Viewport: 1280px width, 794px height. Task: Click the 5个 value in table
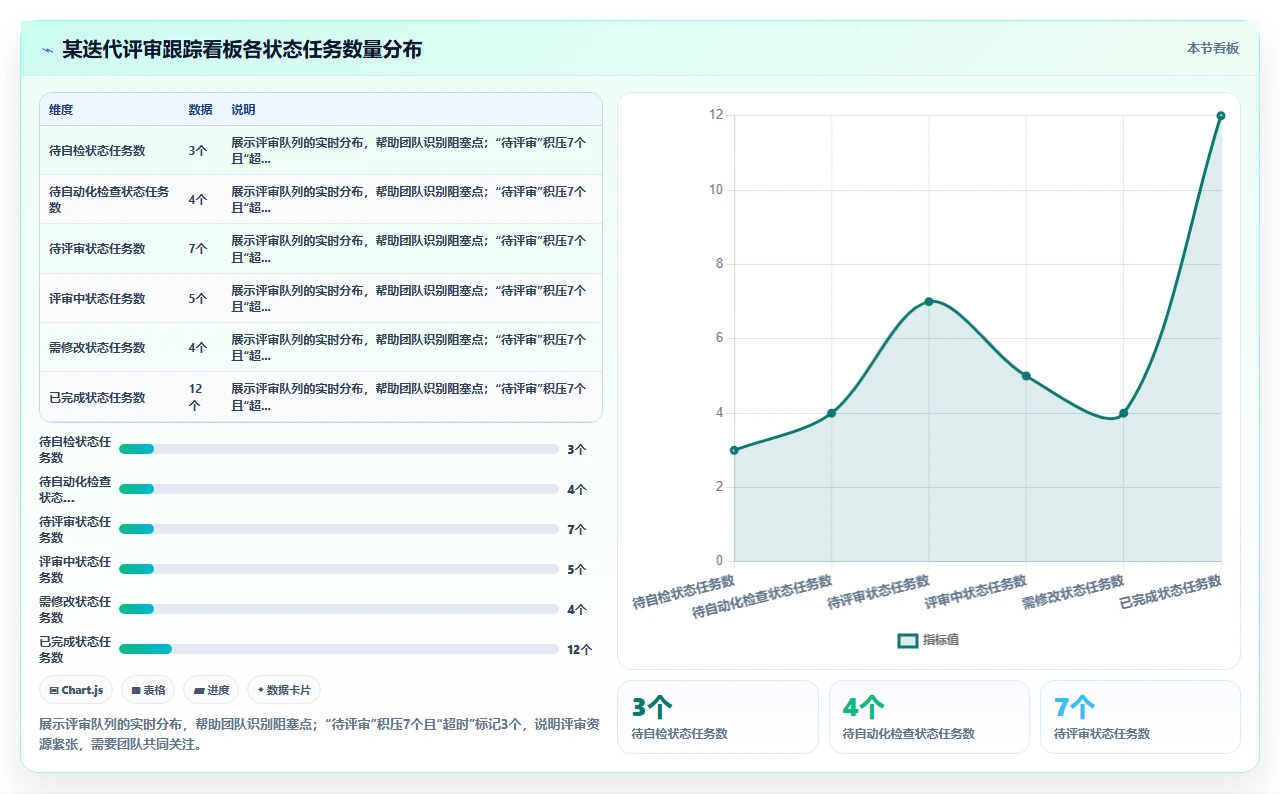(198, 298)
